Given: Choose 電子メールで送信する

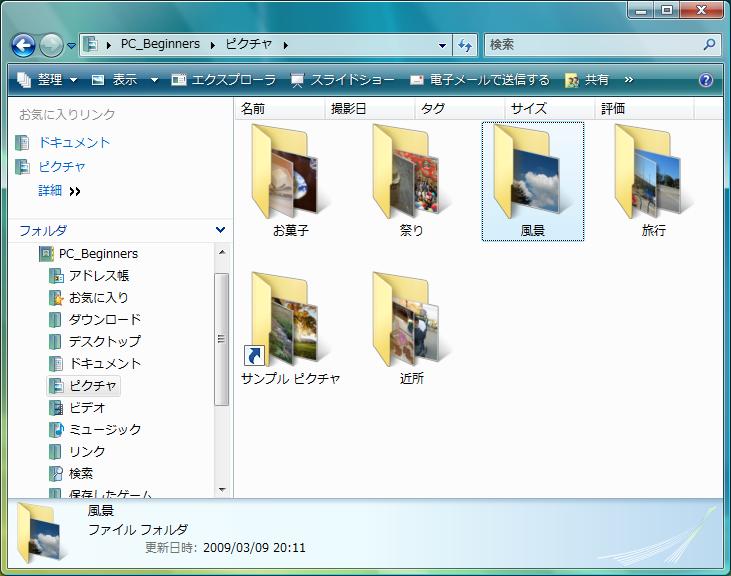Looking at the screenshot, I should tap(480, 80).
